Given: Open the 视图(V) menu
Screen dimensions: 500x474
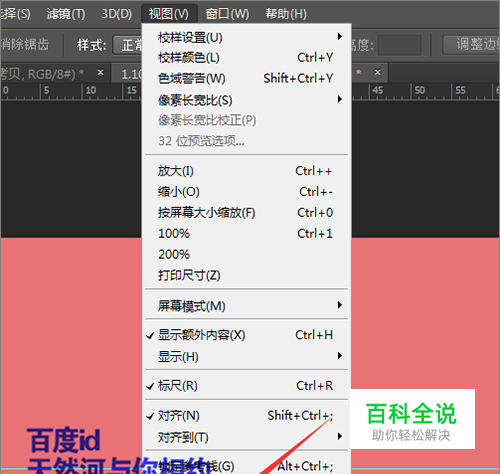Looking at the screenshot, I should click(169, 14).
